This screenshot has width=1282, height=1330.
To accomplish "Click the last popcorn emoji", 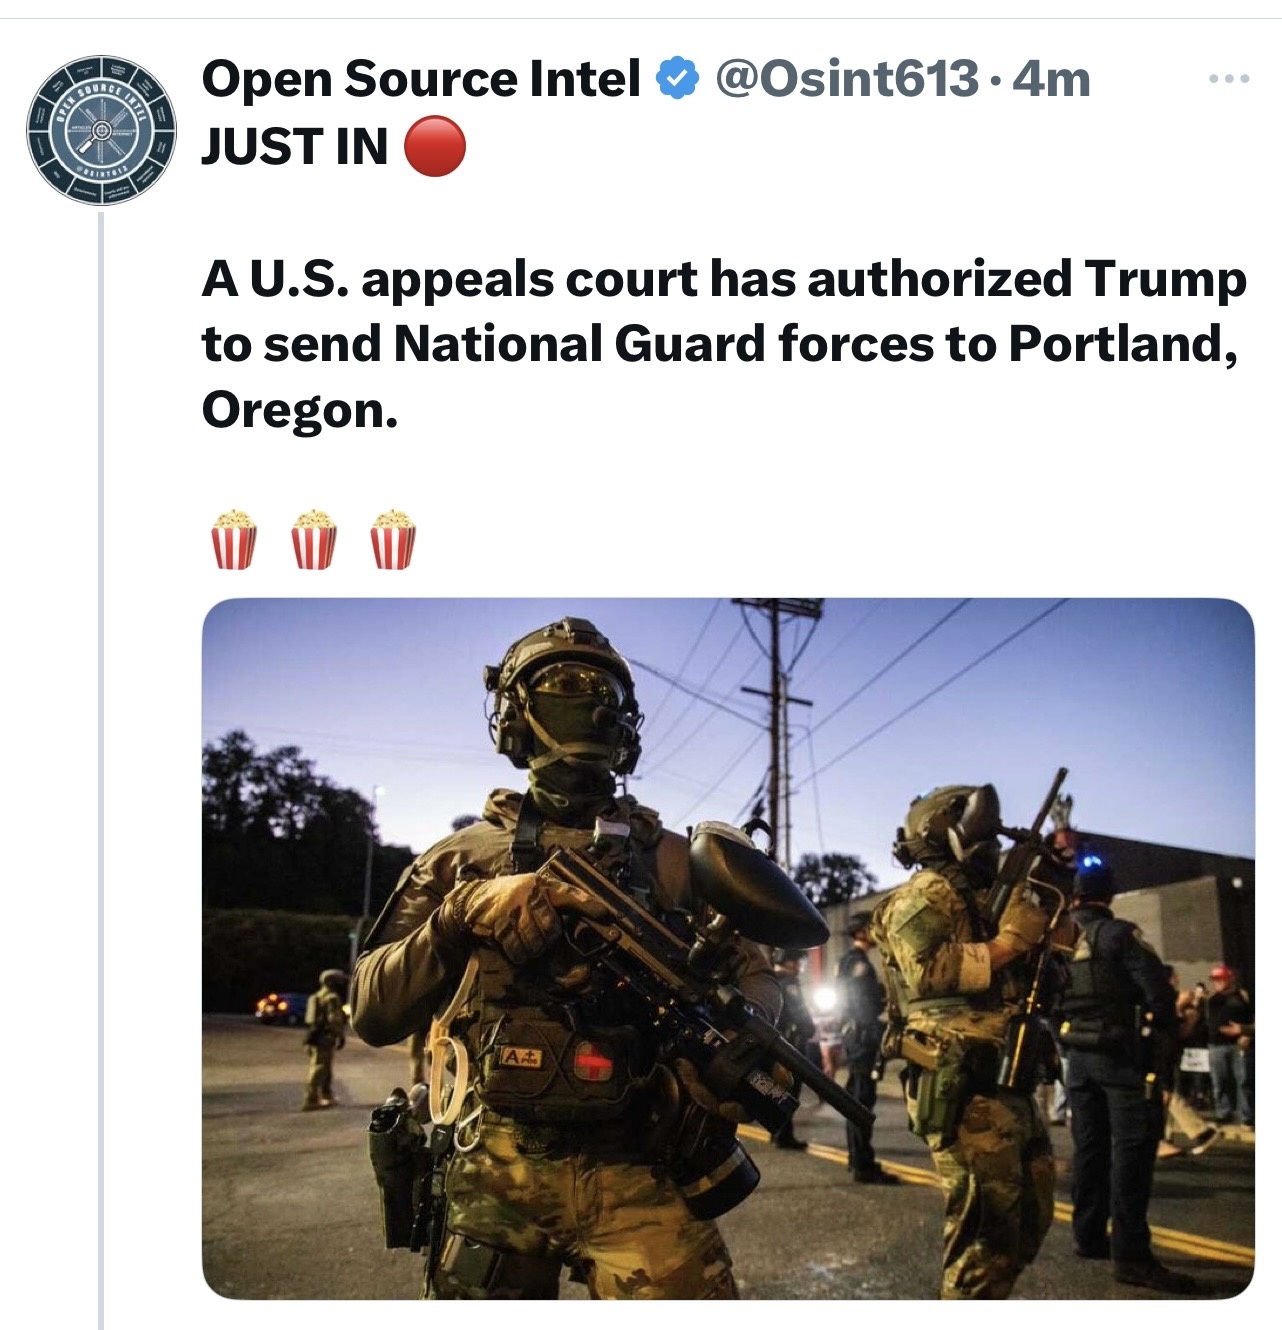I will [392, 540].
